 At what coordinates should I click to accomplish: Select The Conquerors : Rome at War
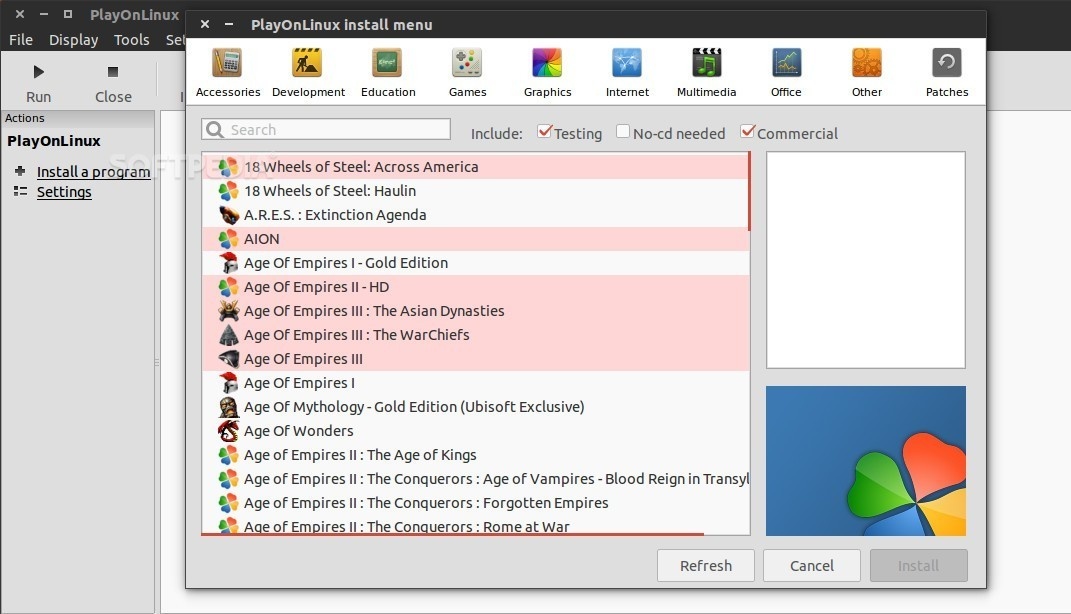tap(475, 525)
